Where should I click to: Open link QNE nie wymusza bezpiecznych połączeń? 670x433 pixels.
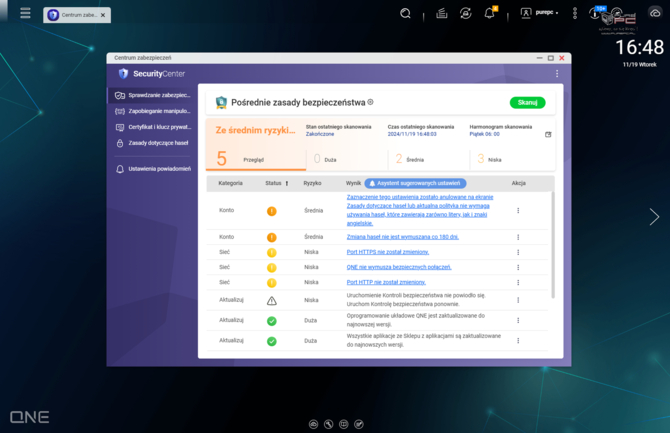click(x=399, y=267)
